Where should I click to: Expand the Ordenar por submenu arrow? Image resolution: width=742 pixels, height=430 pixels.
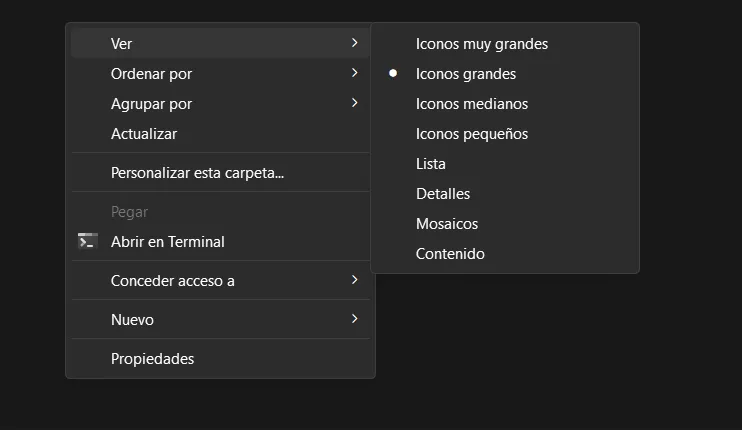point(355,73)
